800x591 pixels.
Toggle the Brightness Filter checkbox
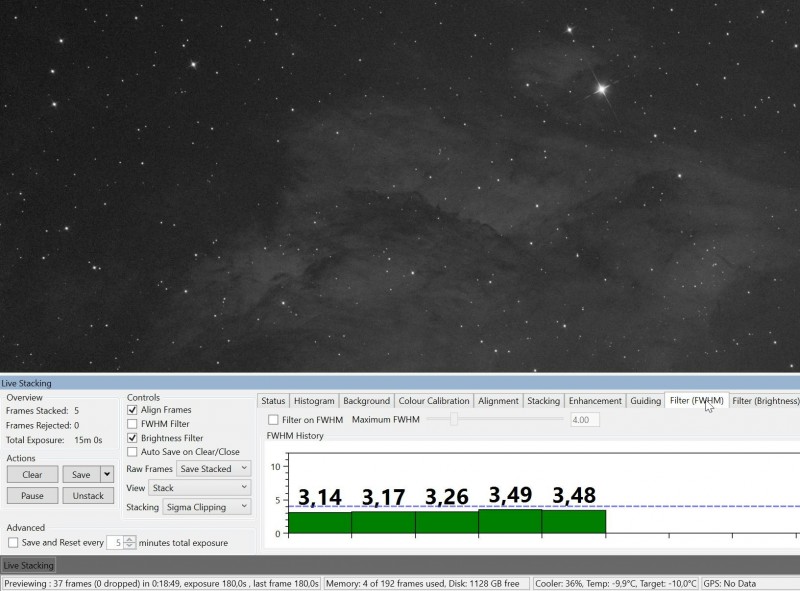132,438
